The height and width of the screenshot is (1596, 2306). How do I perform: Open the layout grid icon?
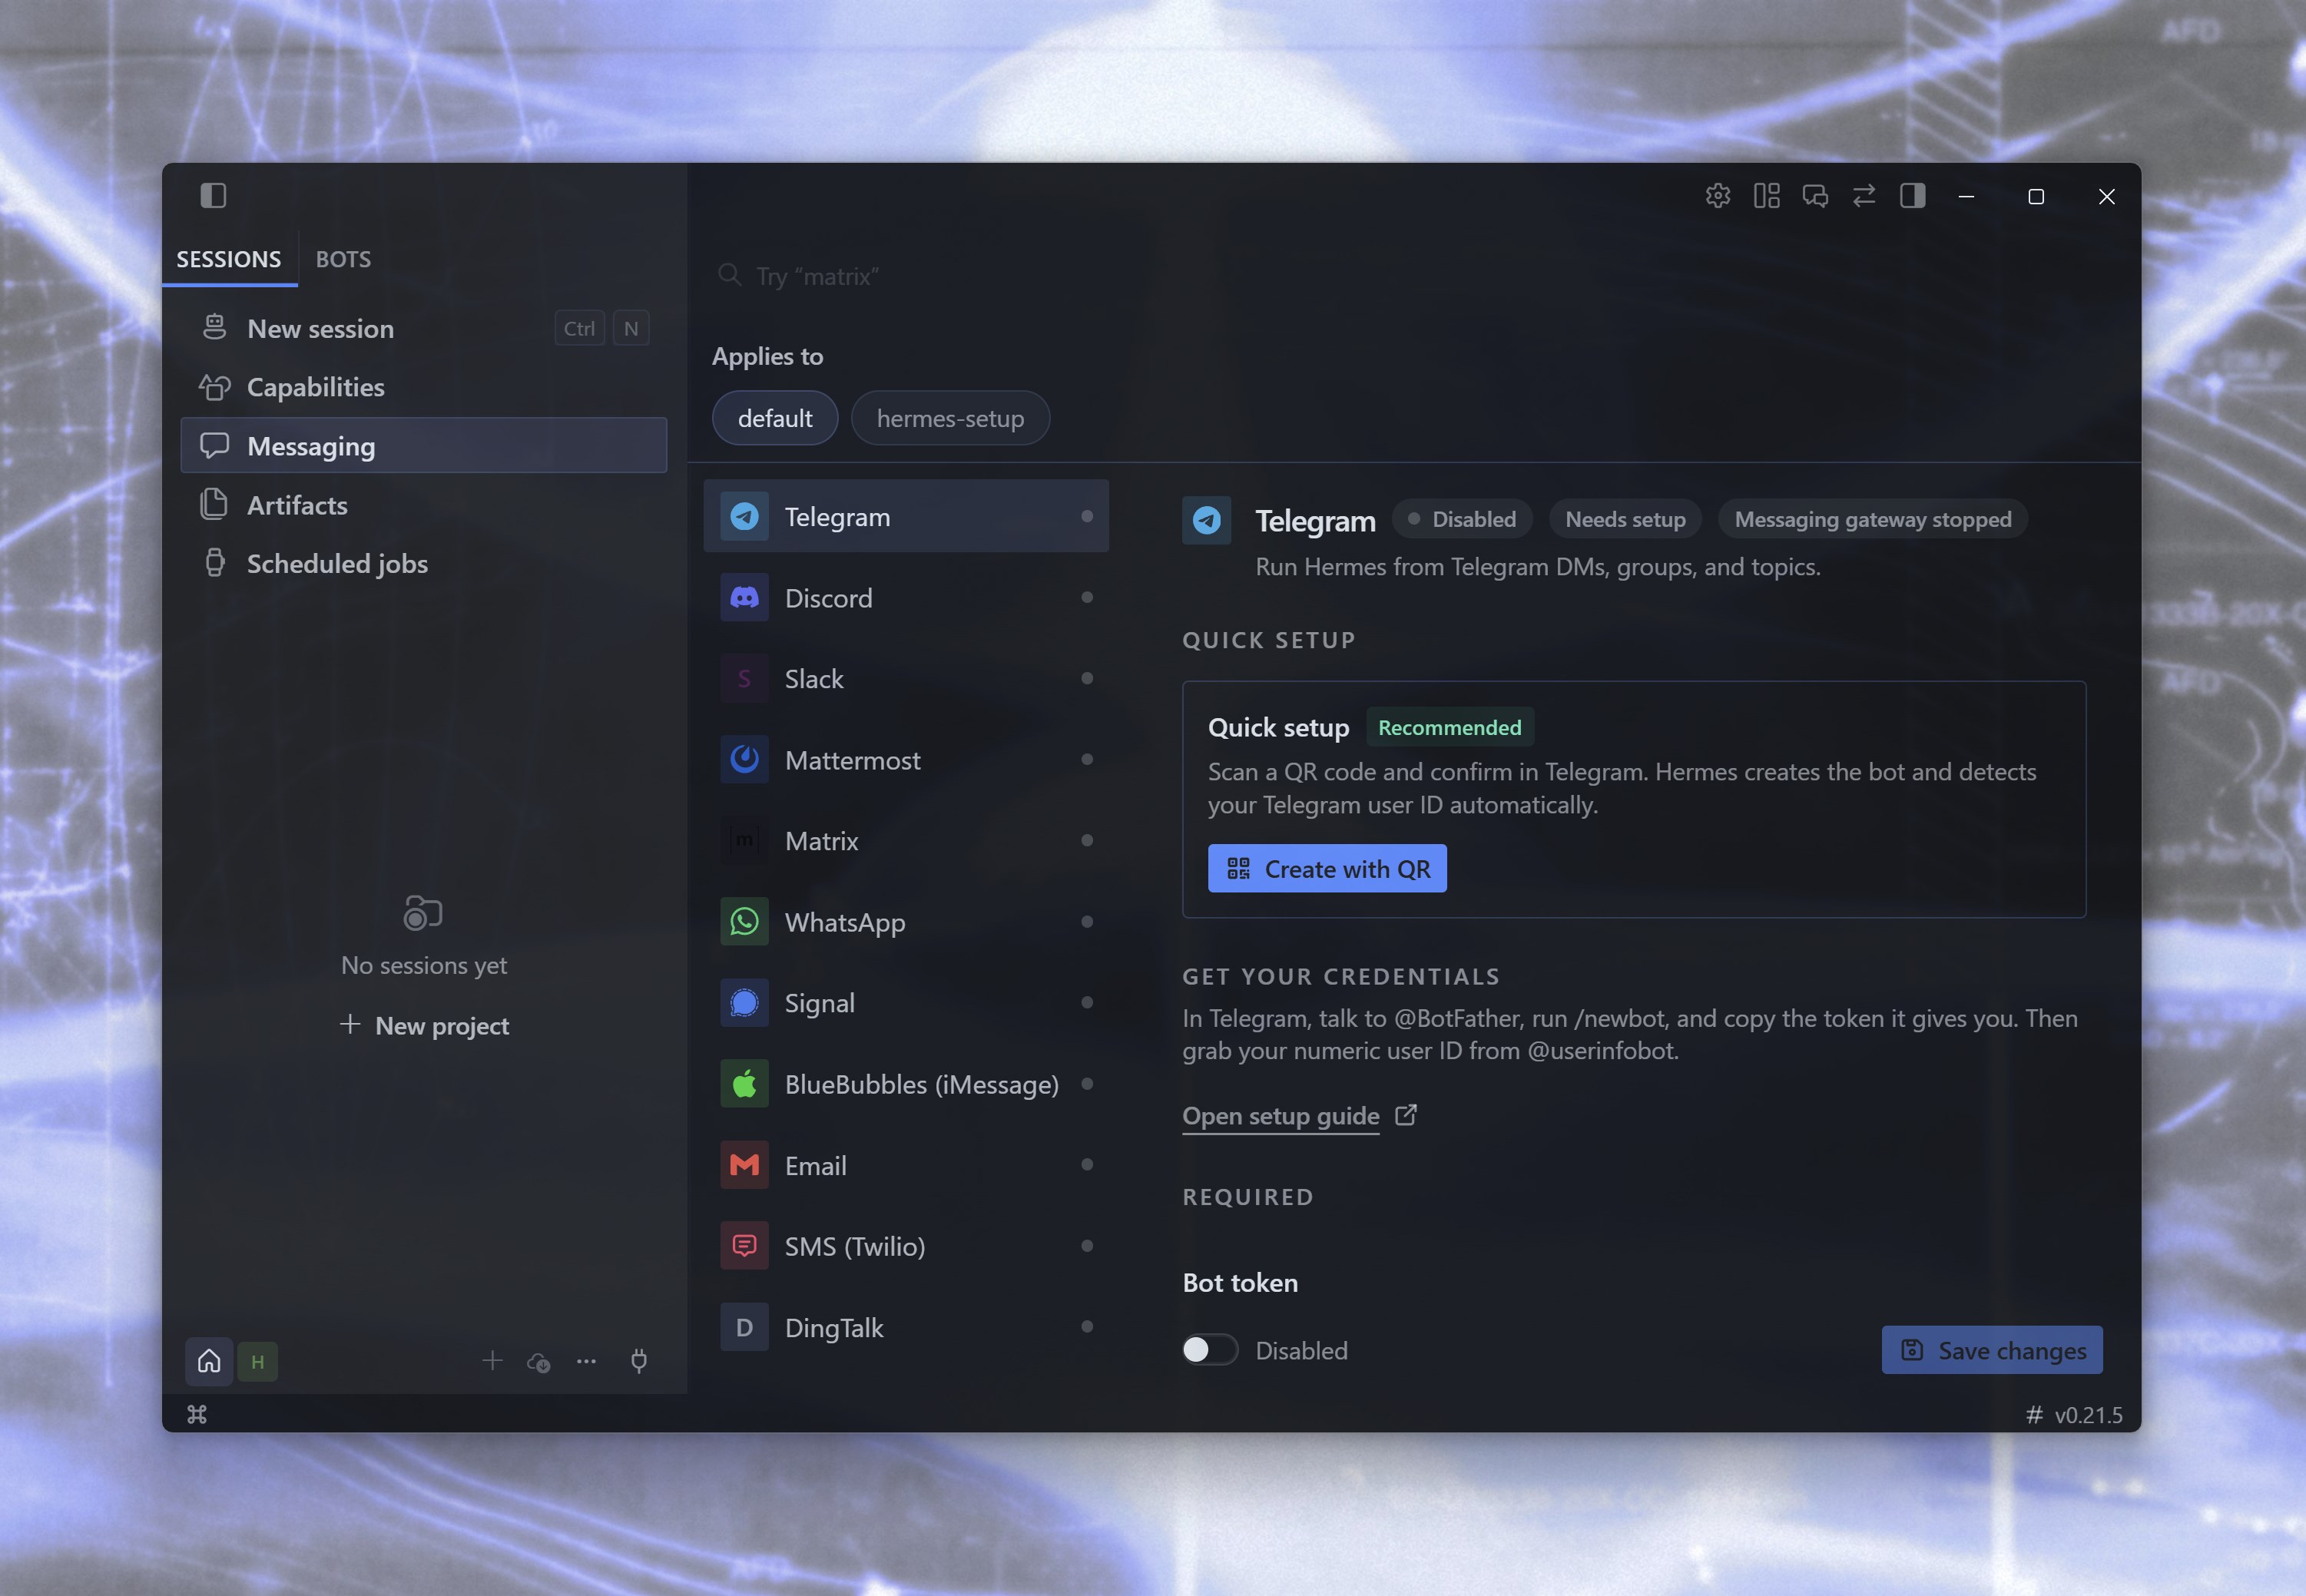tap(1767, 196)
